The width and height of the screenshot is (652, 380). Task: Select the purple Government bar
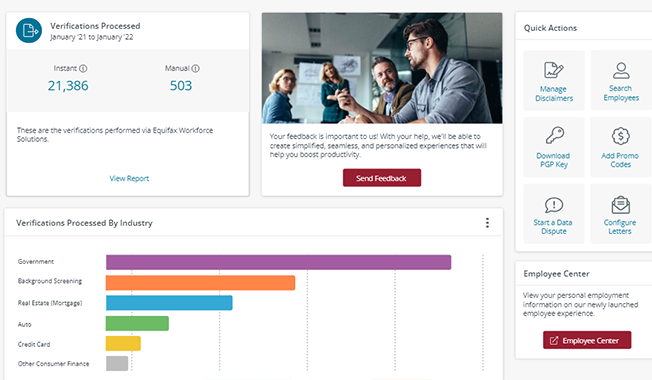pos(279,262)
